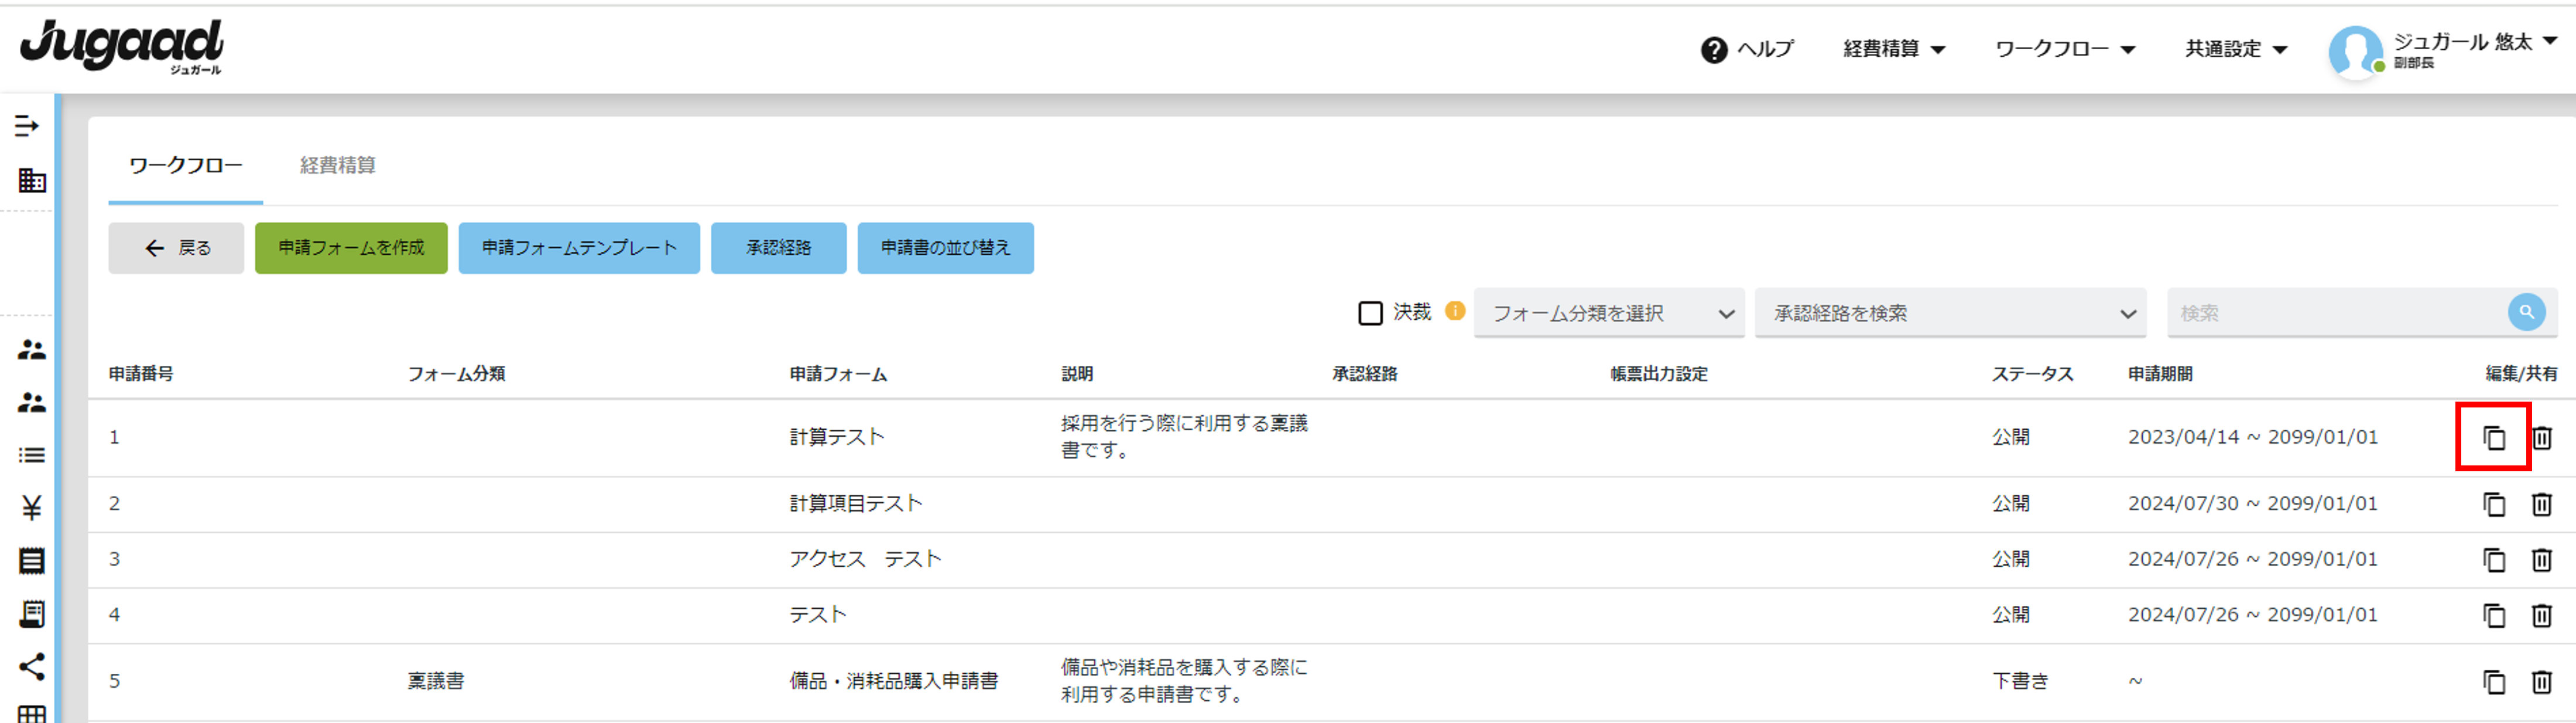
Task: Click the 帳票出力設定 column header
Action: [1658, 374]
